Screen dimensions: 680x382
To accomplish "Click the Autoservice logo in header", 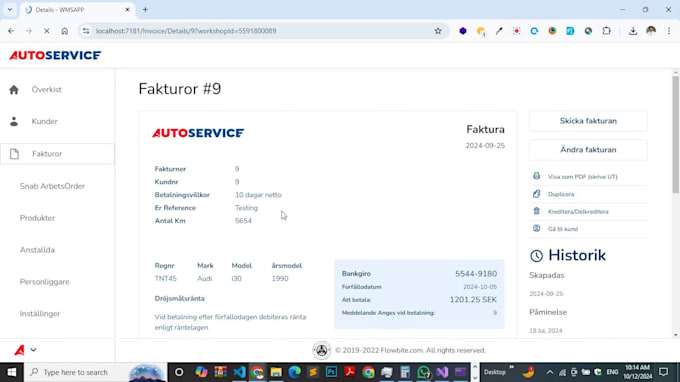I will [55, 55].
